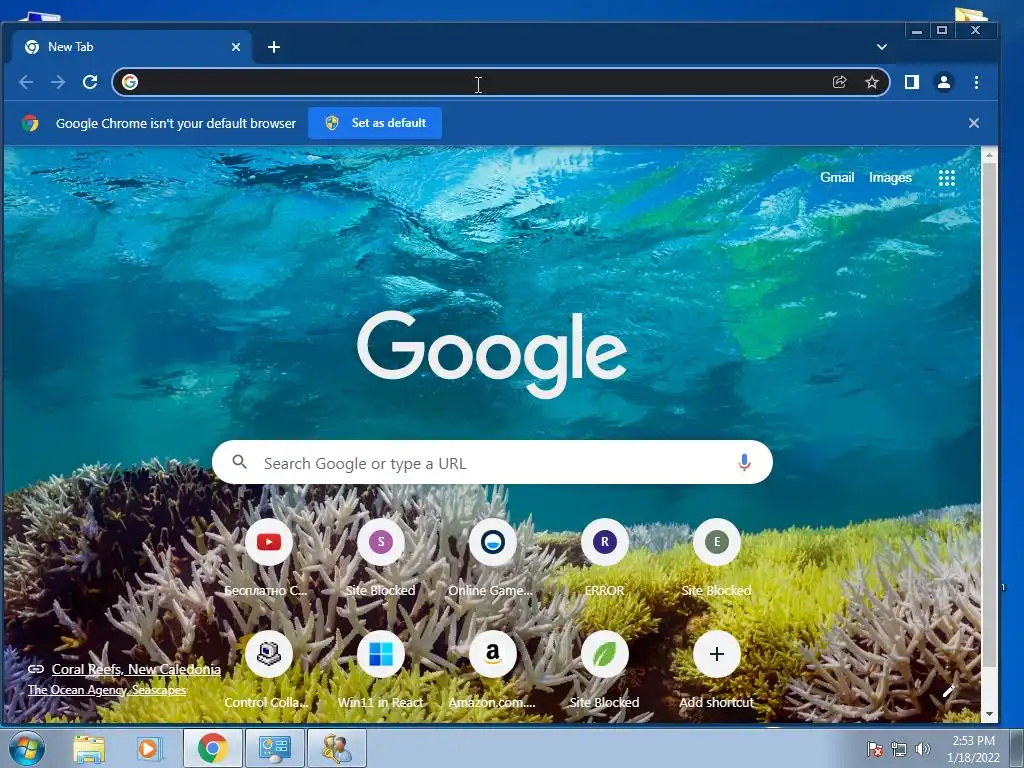Share this page using the share icon
The width and height of the screenshot is (1024, 768).
[840, 82]
